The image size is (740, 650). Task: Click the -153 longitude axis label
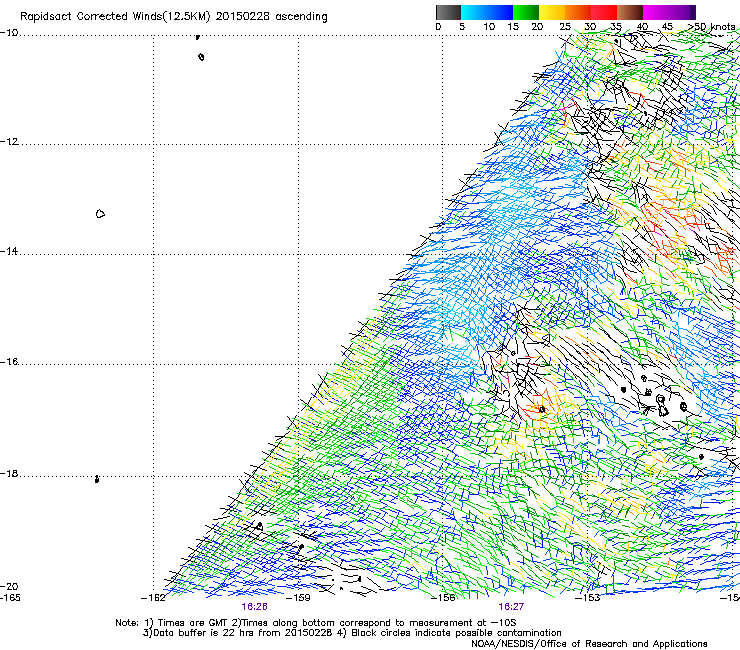(x=588, y=598)
